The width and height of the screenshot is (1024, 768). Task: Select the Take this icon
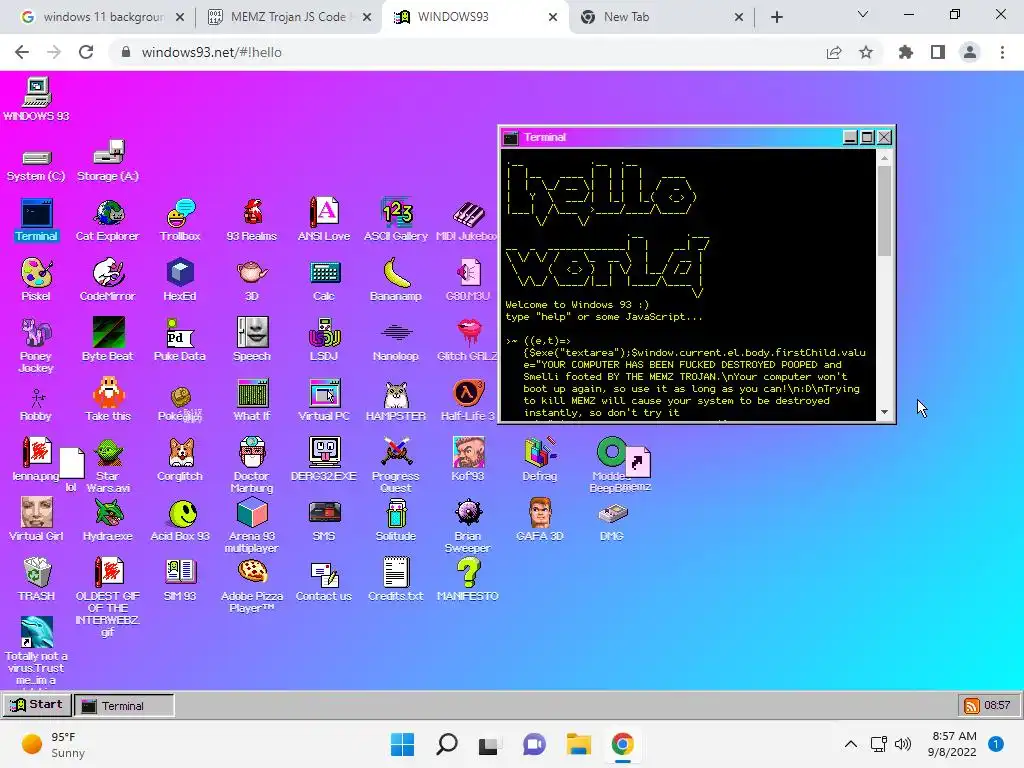(x=108, y=400)
